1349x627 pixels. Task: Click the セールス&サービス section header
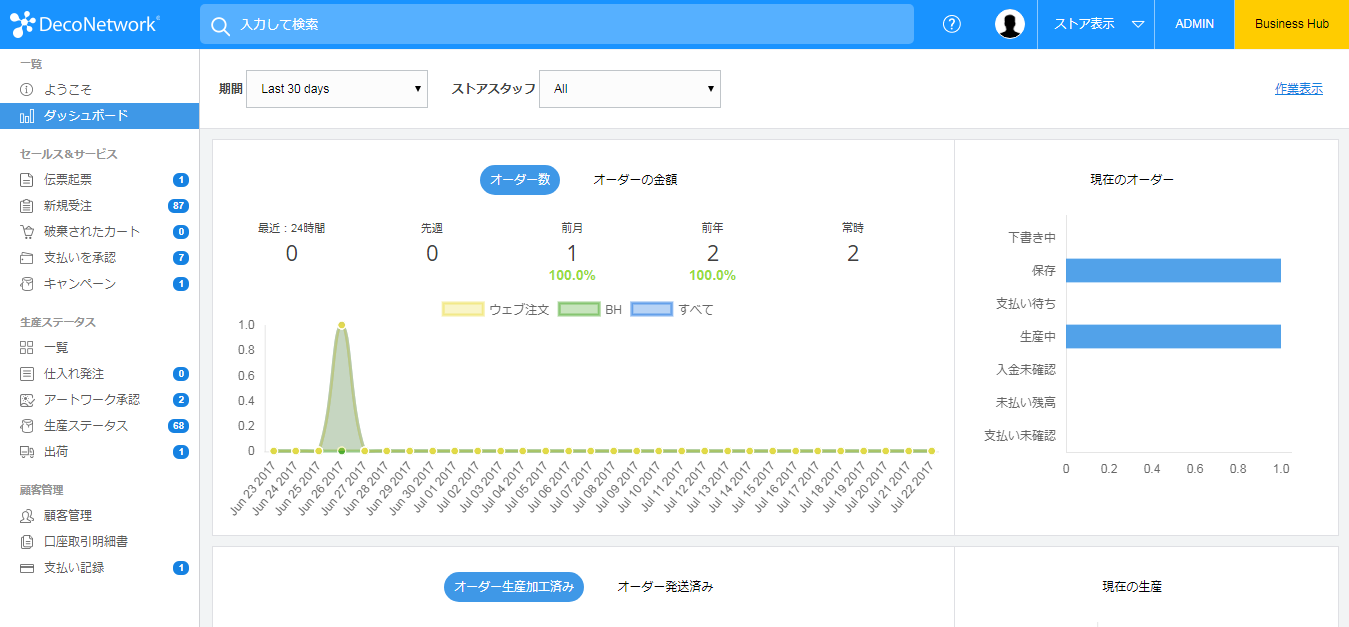point(69,154)
